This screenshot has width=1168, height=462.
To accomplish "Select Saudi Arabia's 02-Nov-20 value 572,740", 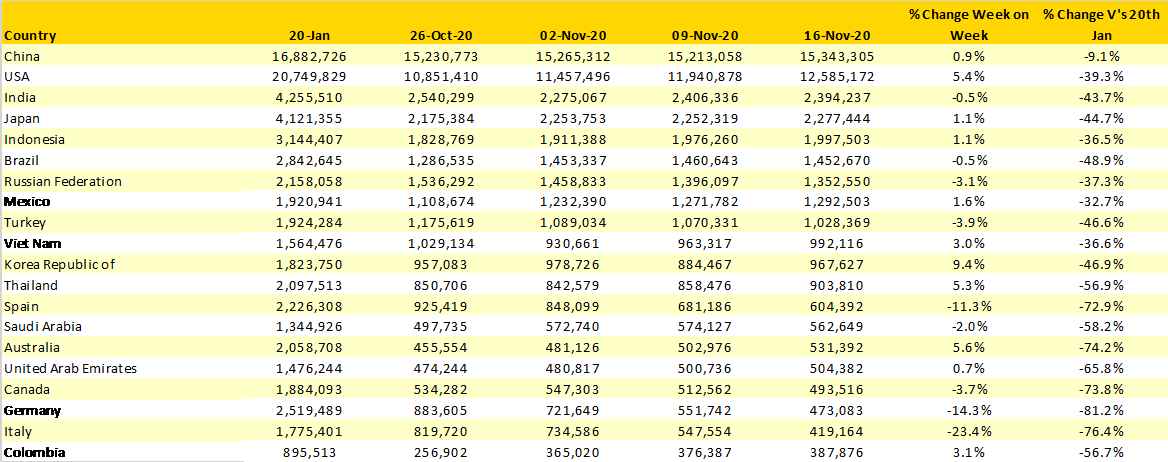I will [x=572, y=327].
